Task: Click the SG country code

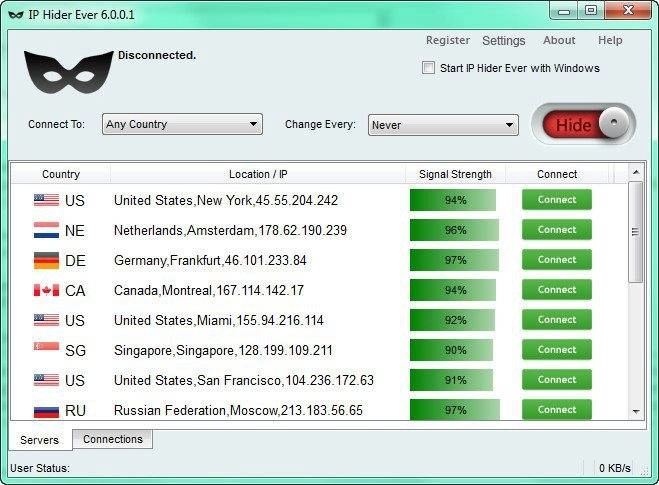Action: (x=75, y=351)
